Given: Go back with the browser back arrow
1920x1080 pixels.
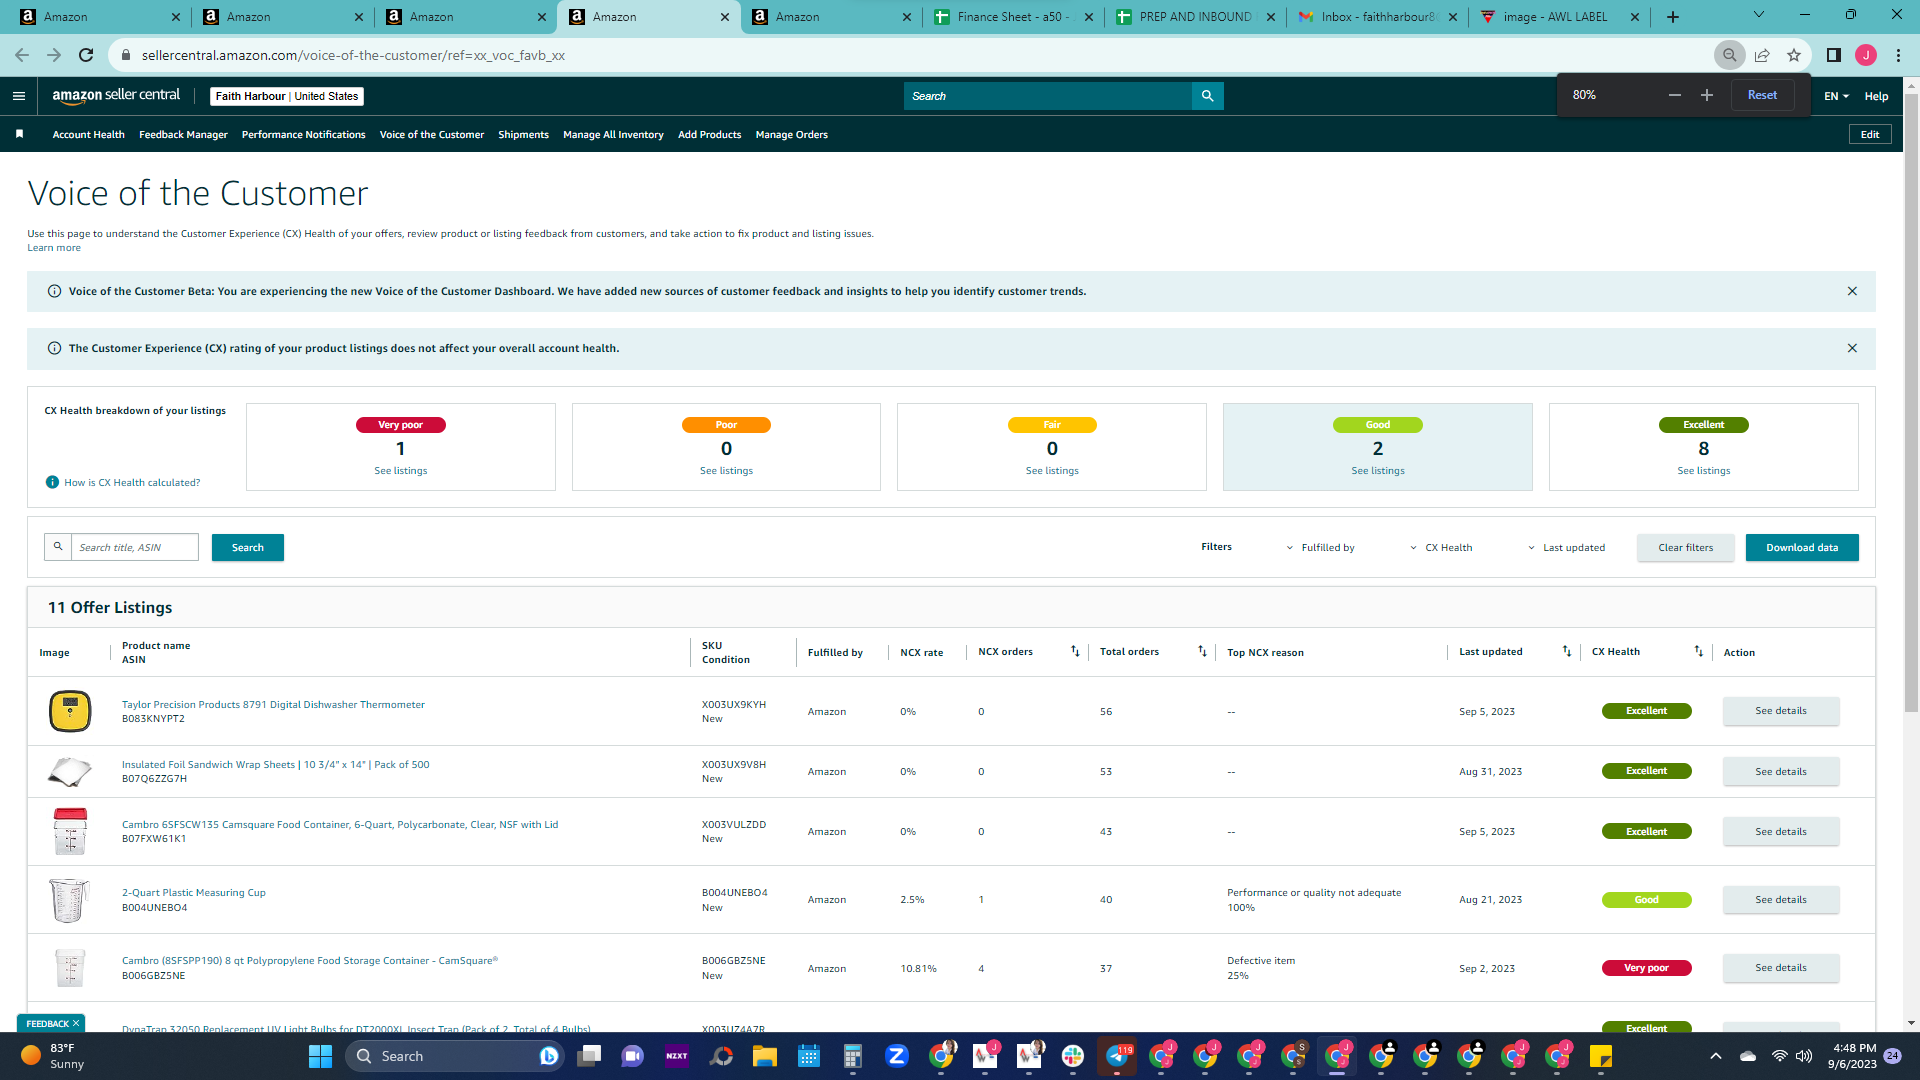Looking at the screenshot, I should click(22, 55).
